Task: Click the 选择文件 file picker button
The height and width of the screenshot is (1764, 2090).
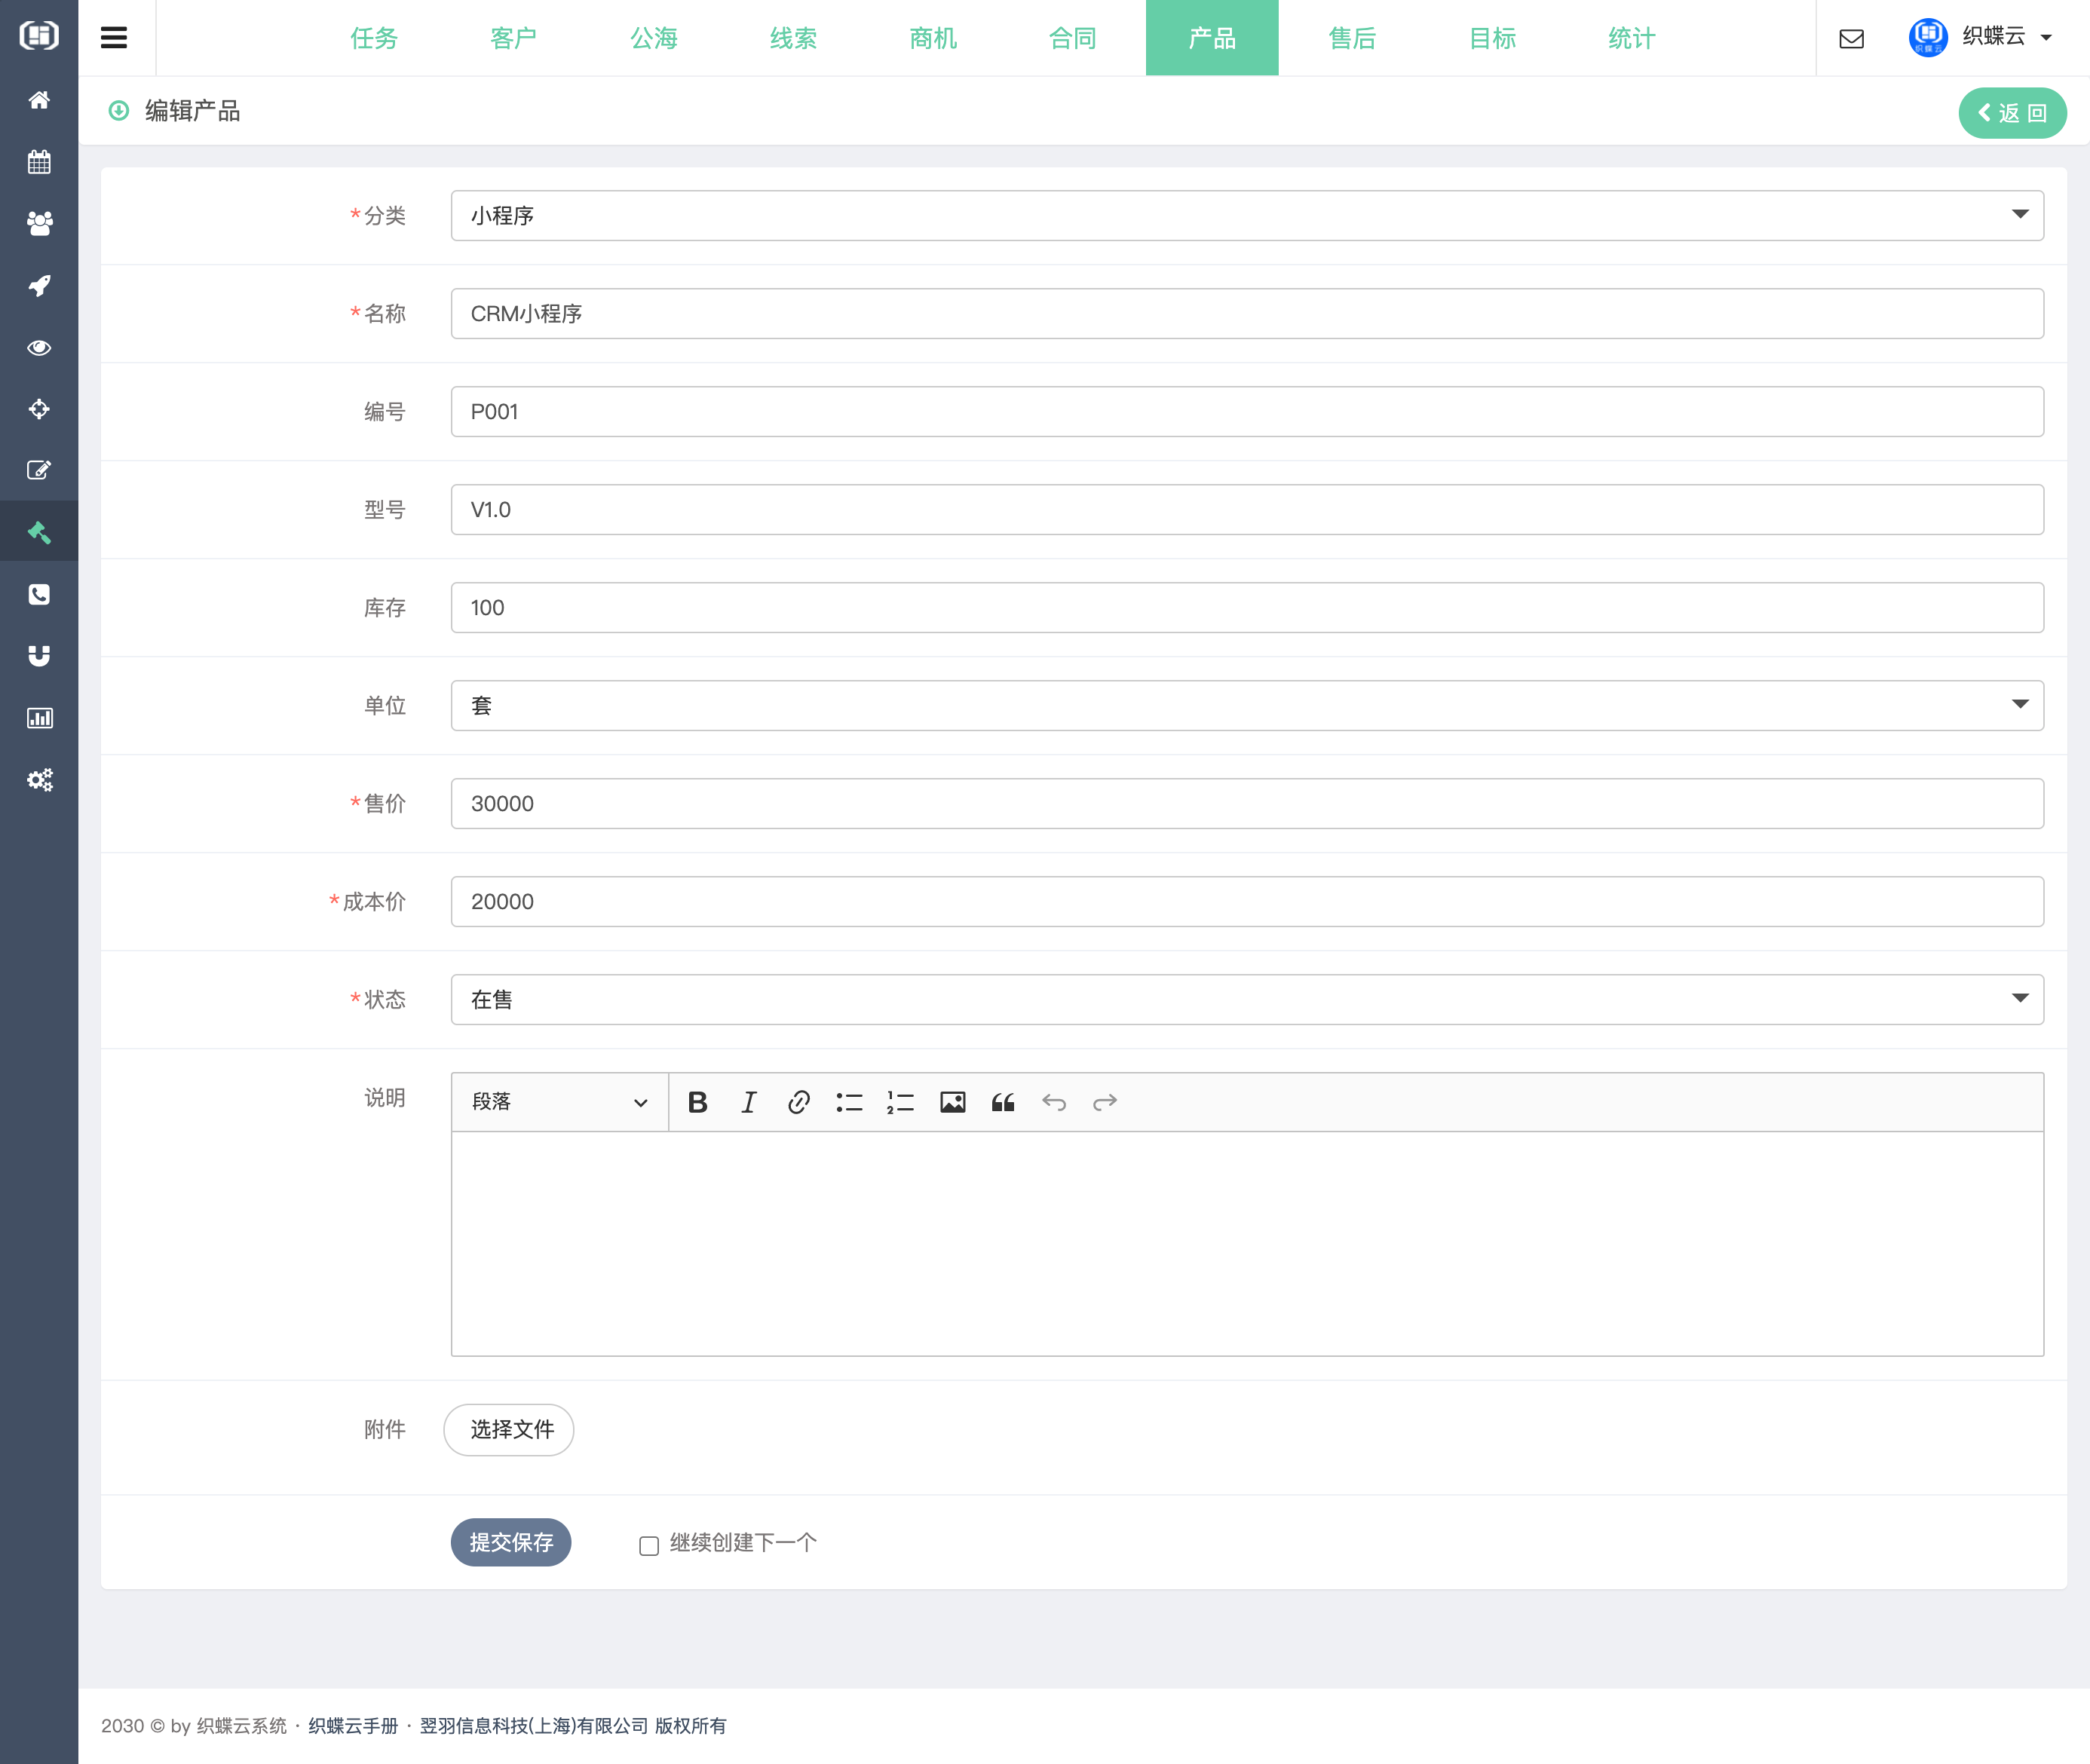Action: [509, 1430]
